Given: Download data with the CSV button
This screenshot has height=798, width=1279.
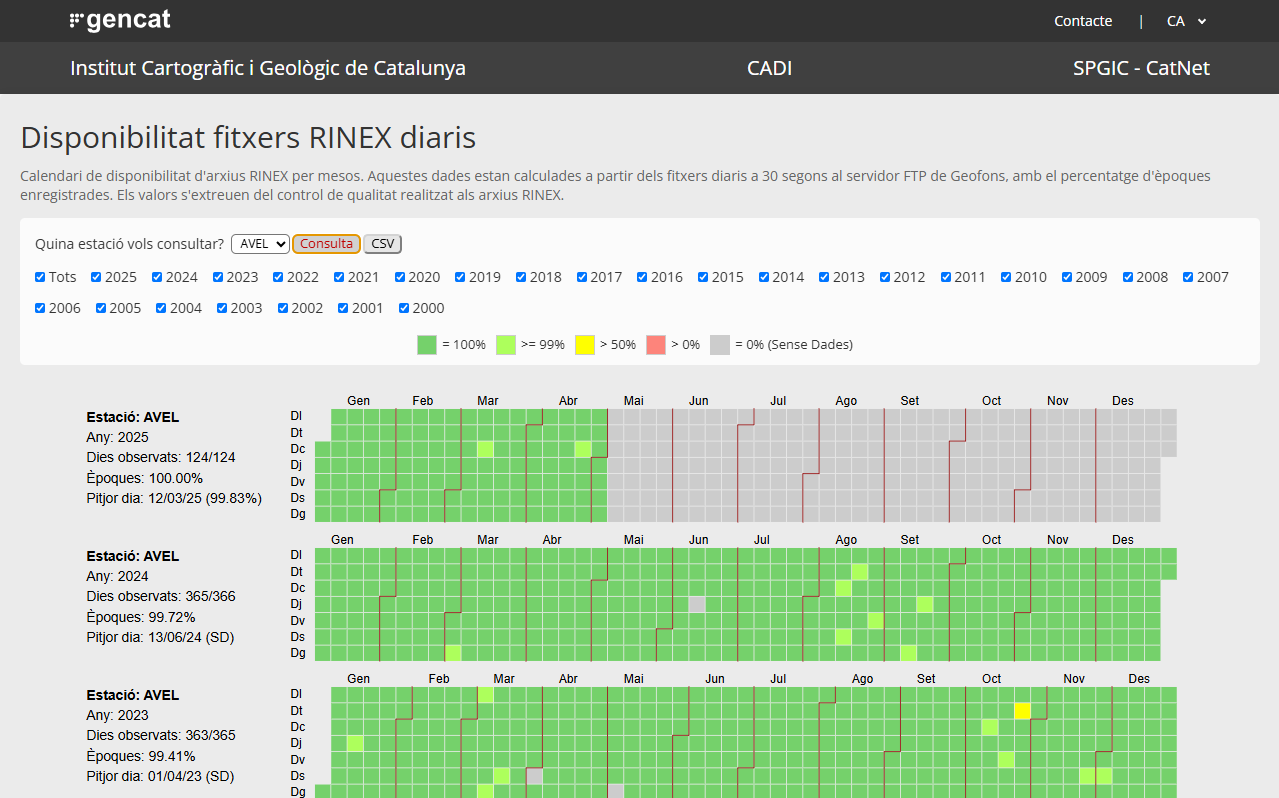Looking at the screenshot, I should click(x=382, y=244).
